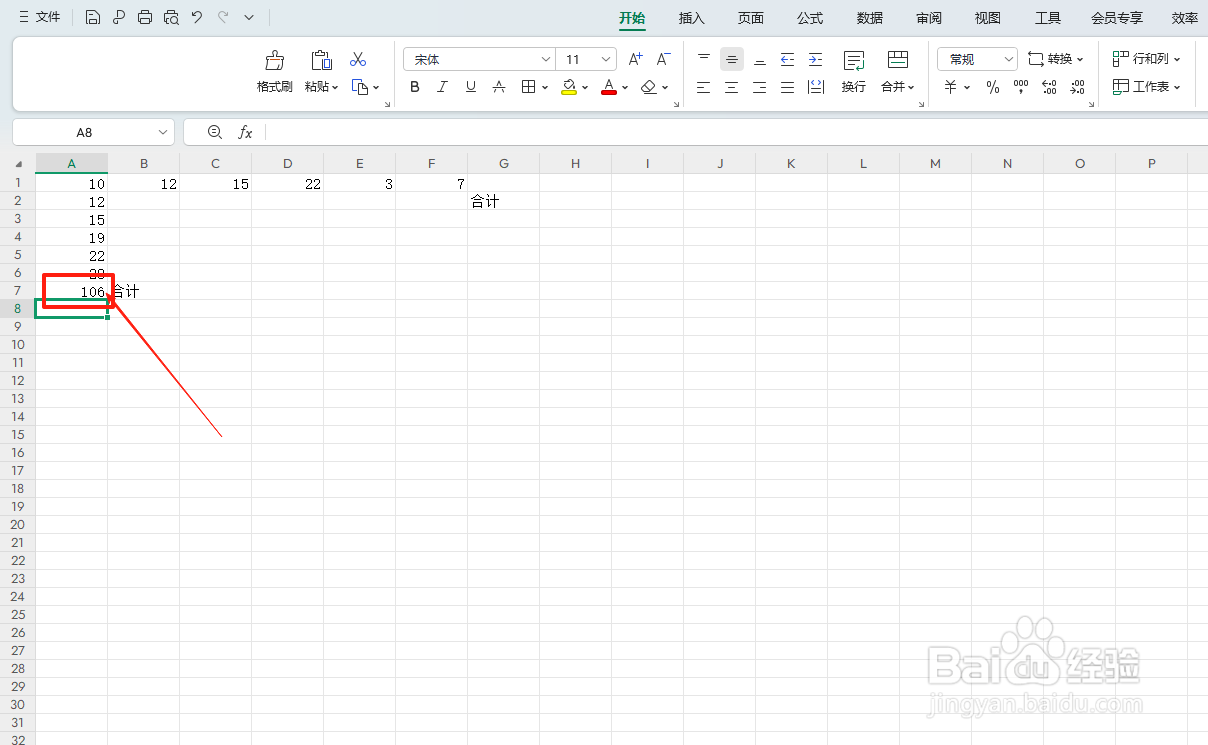Viewport: 1208px width, 745px height.
Task: Click the borders grid icon
Action: pos(529,87)
